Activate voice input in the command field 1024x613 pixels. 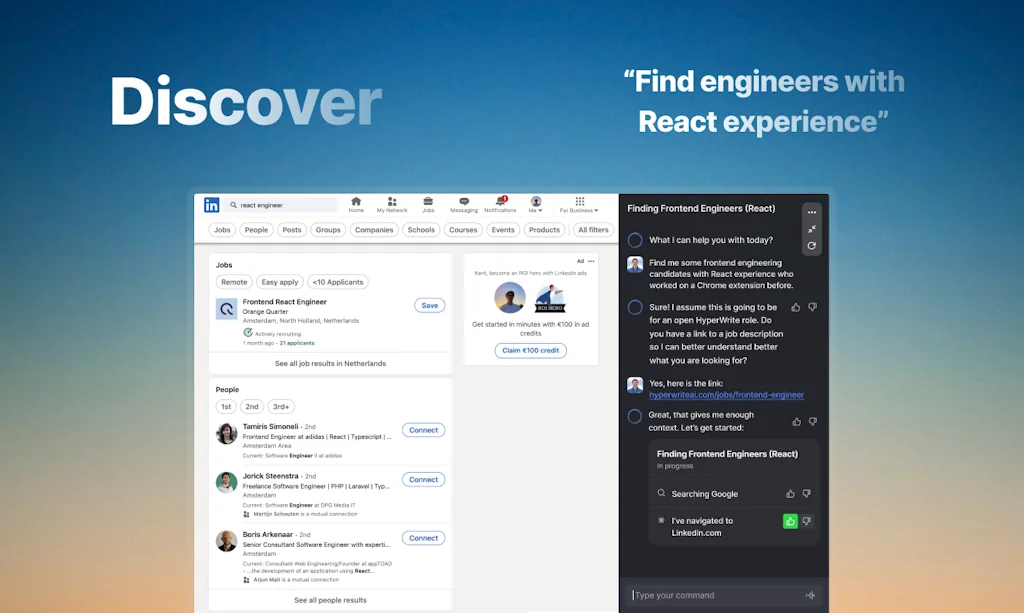(811, 594)
